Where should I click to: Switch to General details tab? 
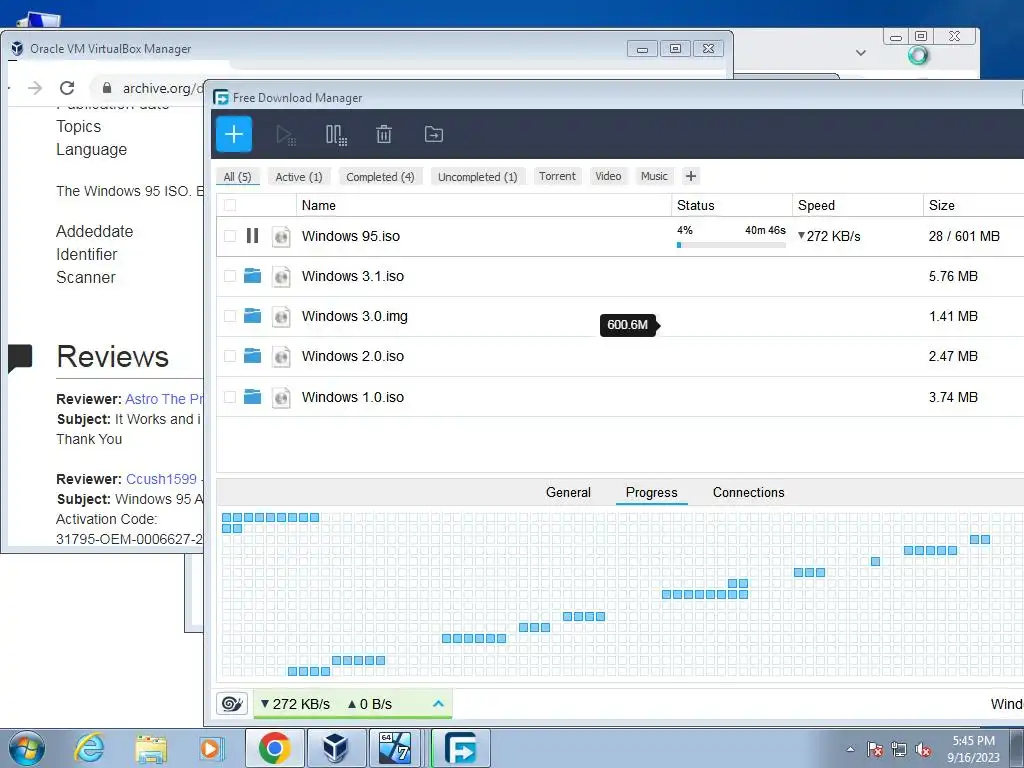pos(568,492)
